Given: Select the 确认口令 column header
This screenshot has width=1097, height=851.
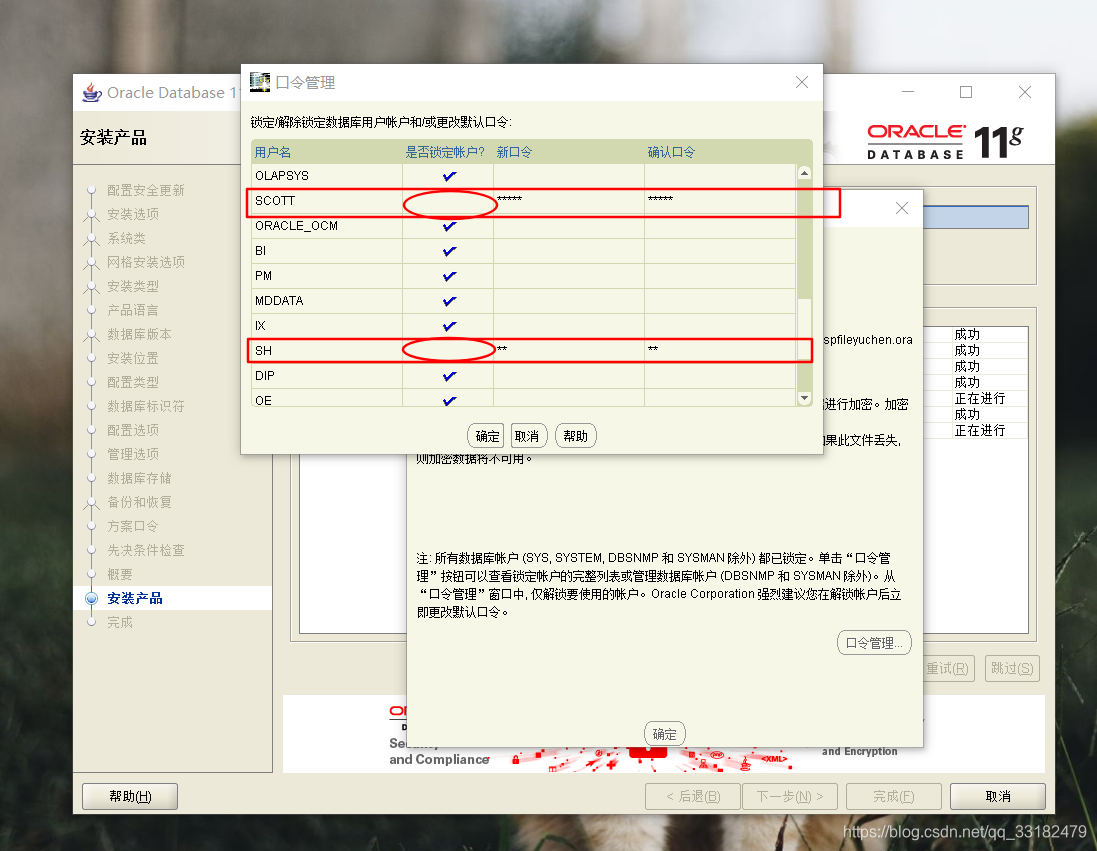Looking at the screenshot, I should (x=720, y=152).
